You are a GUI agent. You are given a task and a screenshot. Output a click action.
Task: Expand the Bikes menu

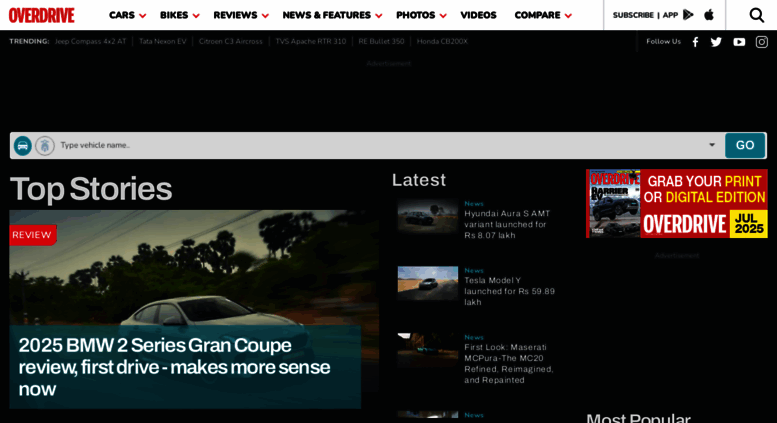179,15
